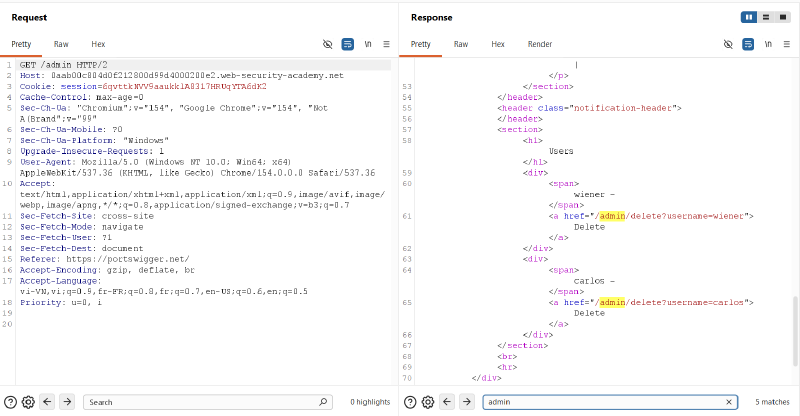
Task: Click the 'Accept-Encoding: gzip, deflate, br' line
Action: point(107,270)
